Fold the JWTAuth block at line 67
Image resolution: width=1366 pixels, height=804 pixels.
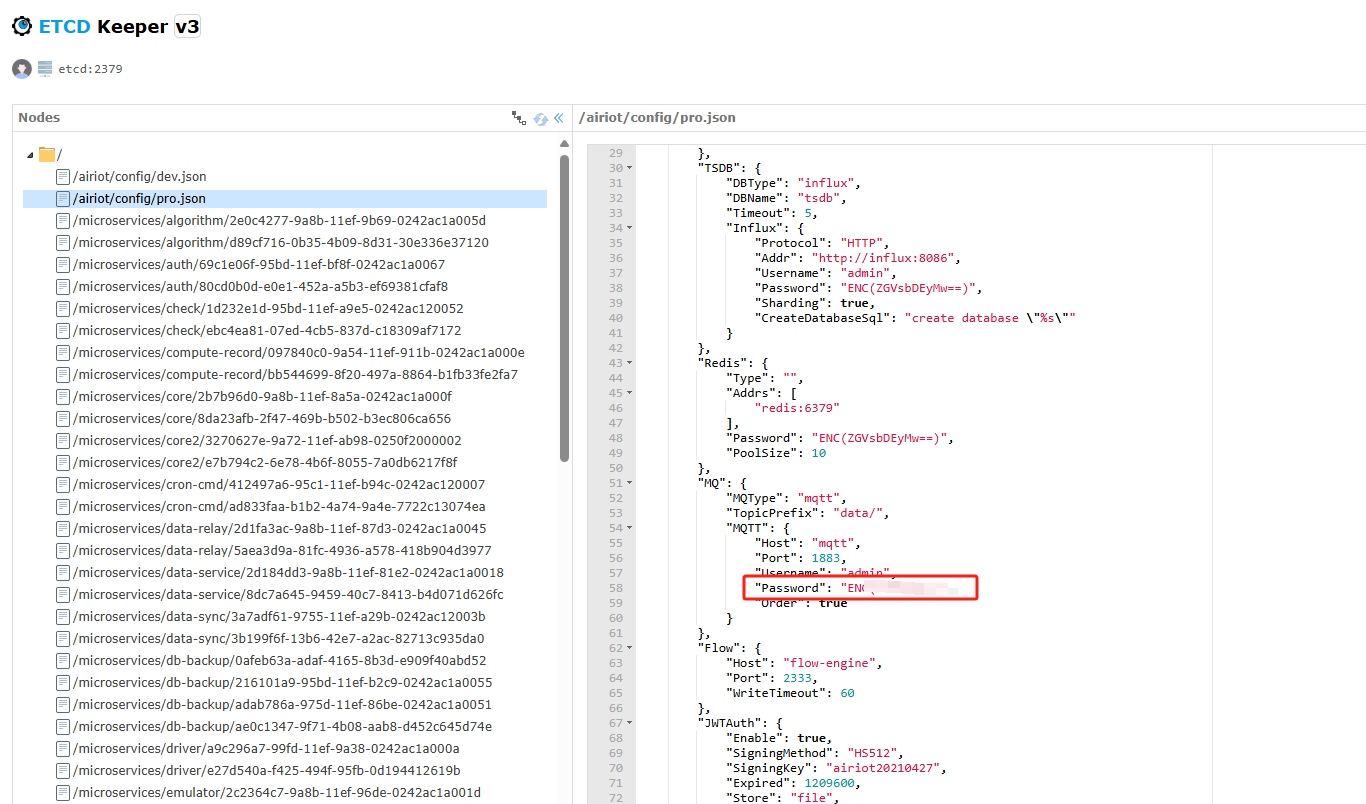pyautogui.click(x=629, y=723)
